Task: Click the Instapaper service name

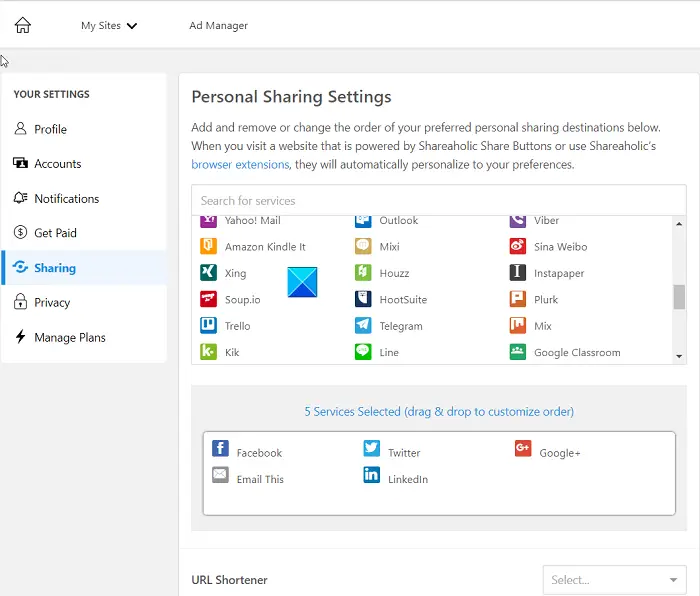Action: tap(559, 273)
